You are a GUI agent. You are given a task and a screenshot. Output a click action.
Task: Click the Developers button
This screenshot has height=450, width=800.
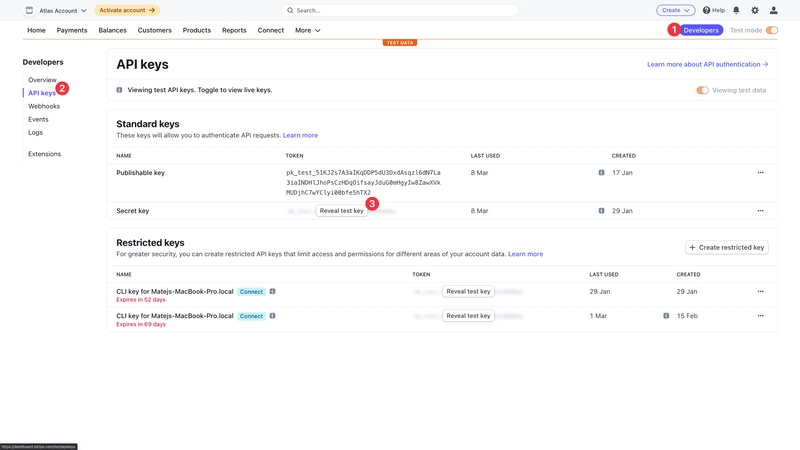point(701,30)
